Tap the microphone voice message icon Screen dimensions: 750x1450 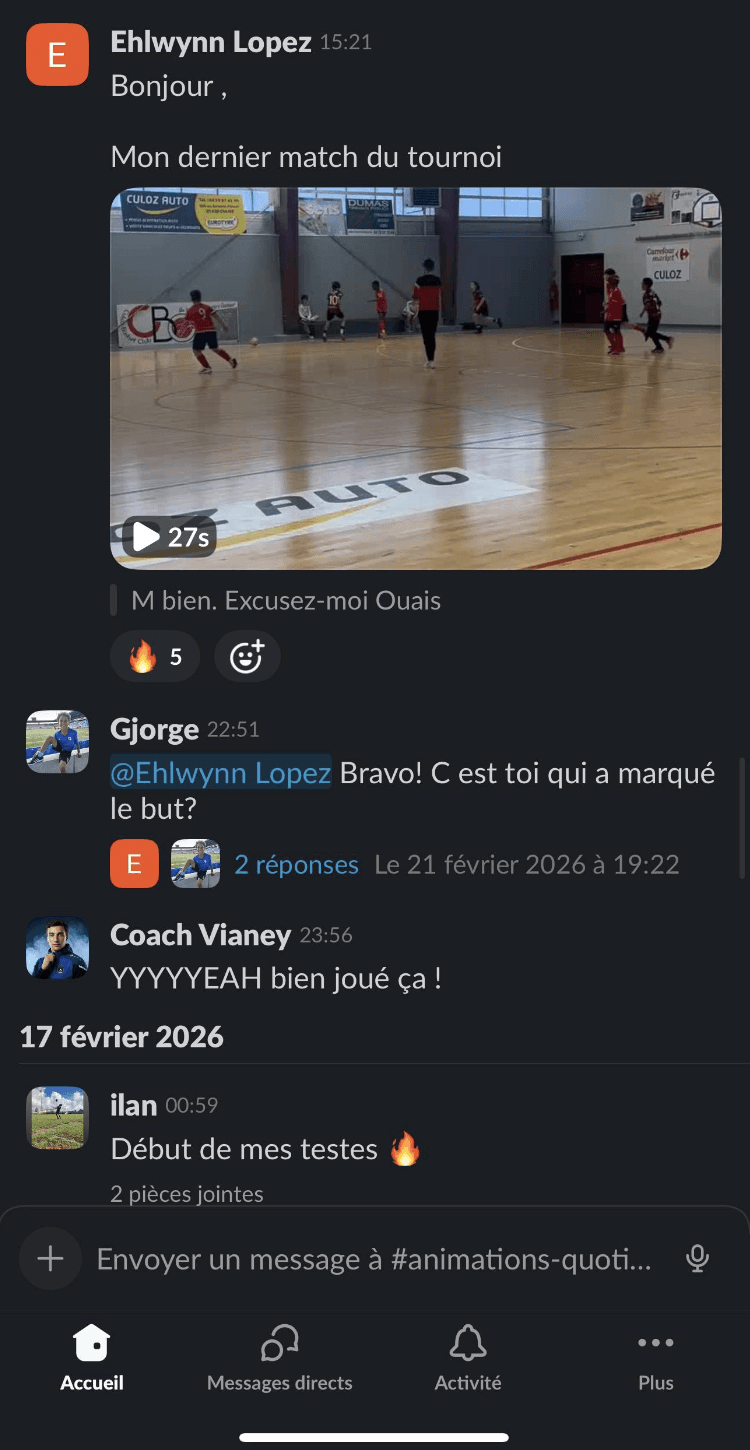(x=697, y=1259)
